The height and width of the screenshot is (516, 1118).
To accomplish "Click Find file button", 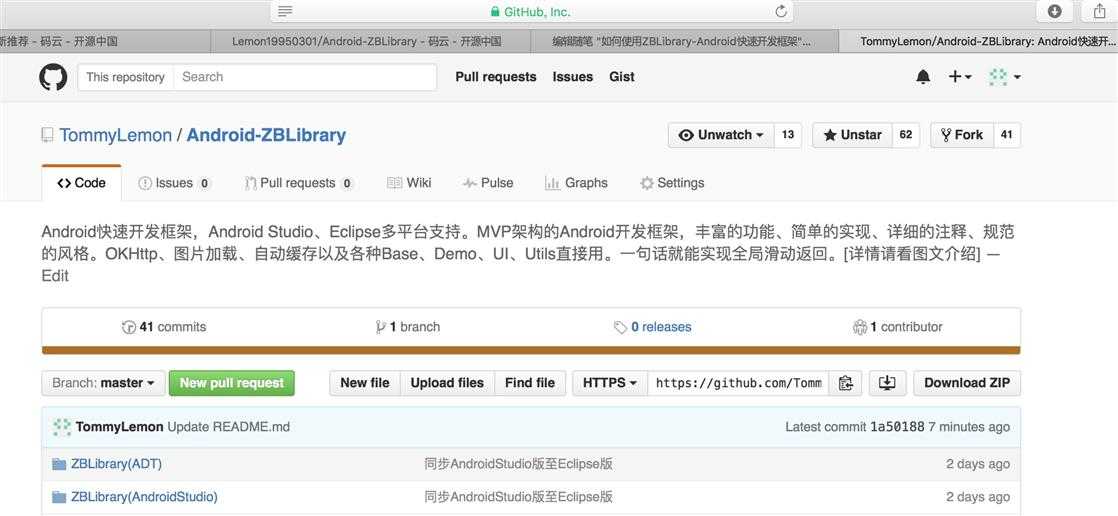I will pyautogui.click(x=530, y=383).
